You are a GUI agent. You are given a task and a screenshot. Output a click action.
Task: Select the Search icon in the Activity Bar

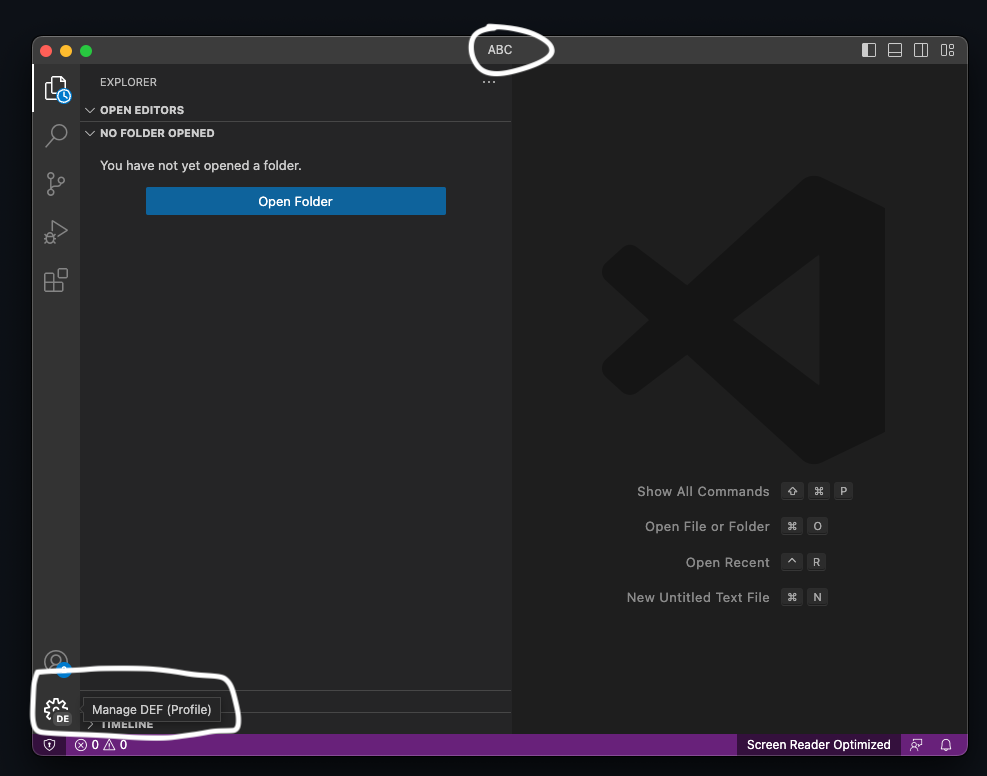(55, 135)
